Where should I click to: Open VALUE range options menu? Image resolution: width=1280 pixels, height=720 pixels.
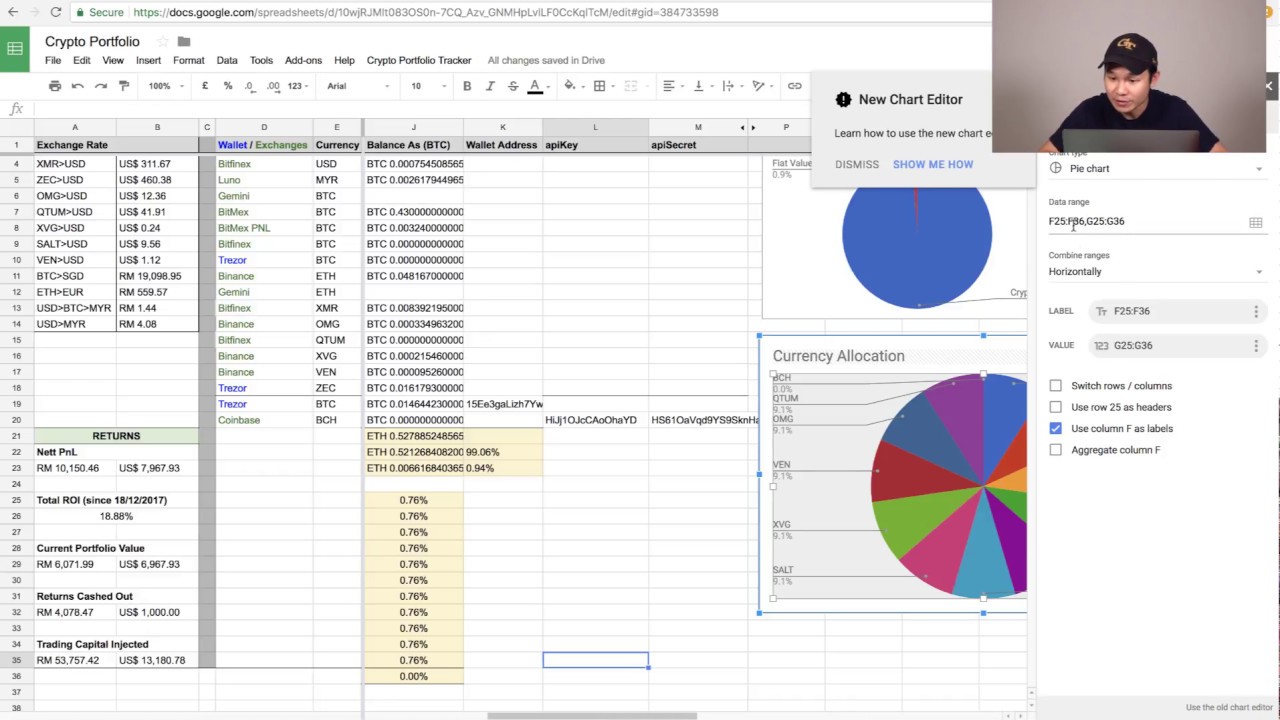(1256, 345)
